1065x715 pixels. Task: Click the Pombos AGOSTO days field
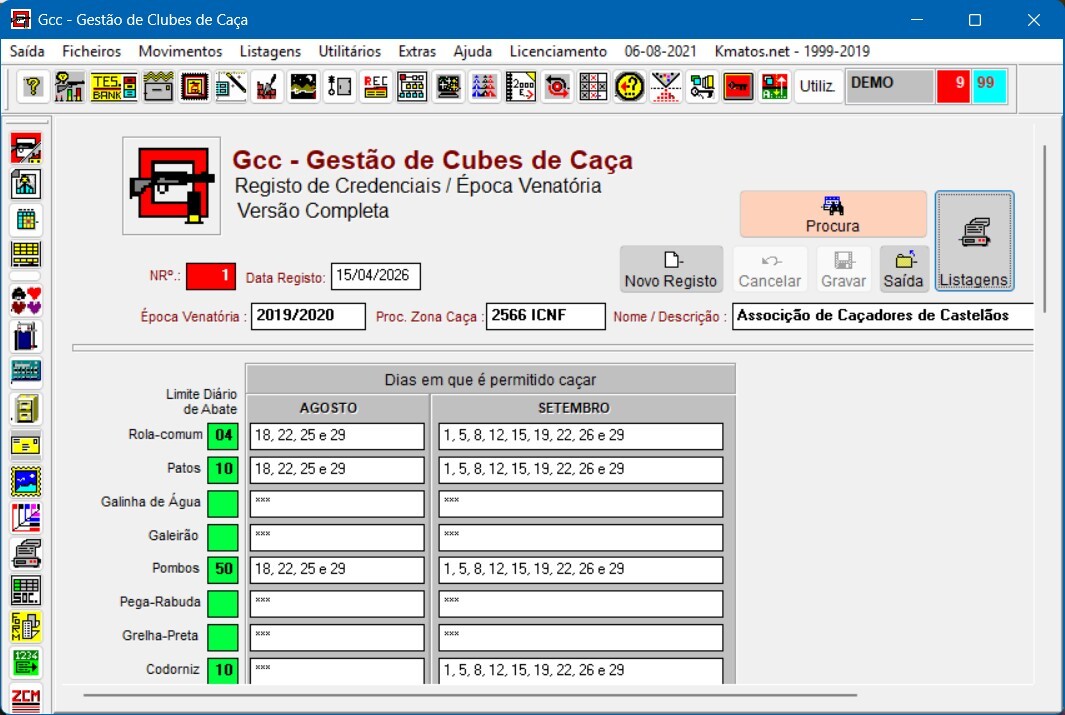337,569
